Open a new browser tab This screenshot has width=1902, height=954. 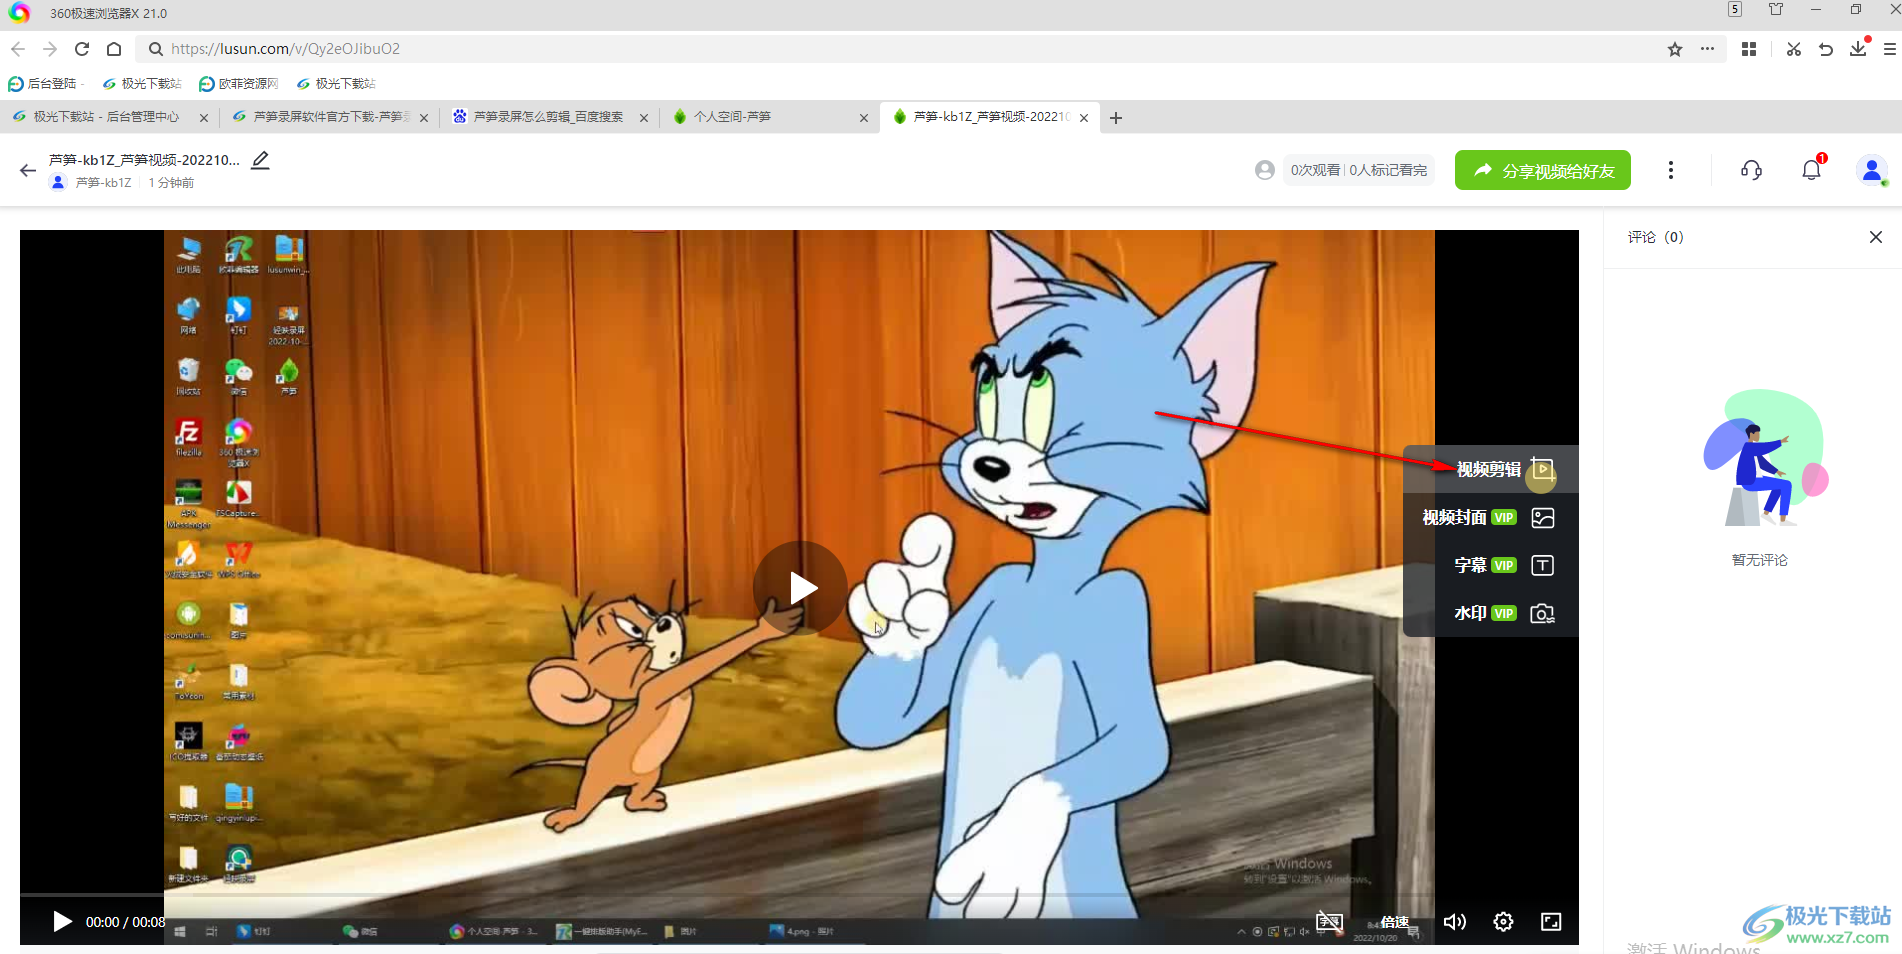(1116, 118)
